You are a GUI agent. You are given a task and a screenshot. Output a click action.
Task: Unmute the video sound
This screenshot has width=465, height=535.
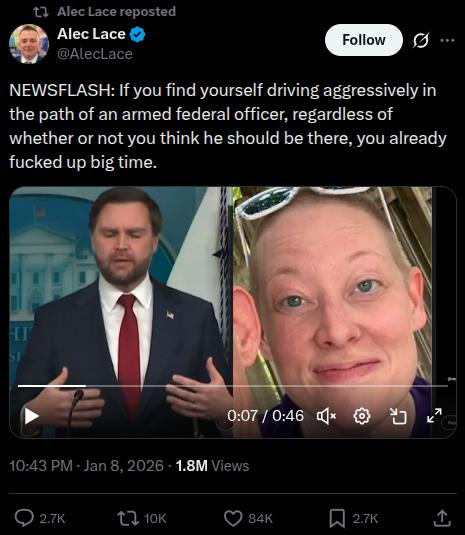coord(326,416)
